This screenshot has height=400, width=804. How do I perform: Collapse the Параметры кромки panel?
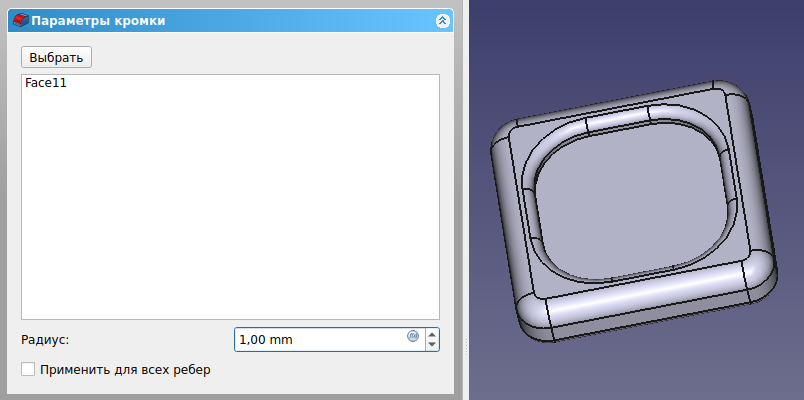pyautogui.click(x=443, y=21)
